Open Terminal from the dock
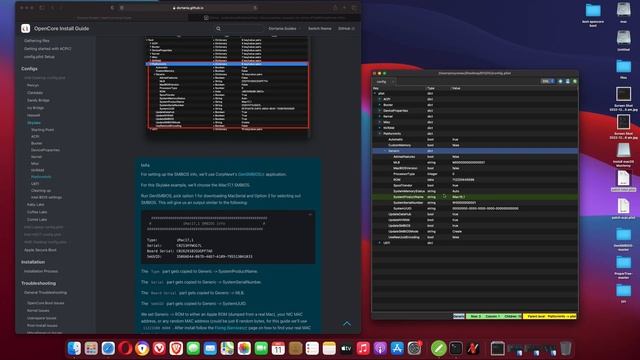The image size is (640, 360). [x=456, y=348]
